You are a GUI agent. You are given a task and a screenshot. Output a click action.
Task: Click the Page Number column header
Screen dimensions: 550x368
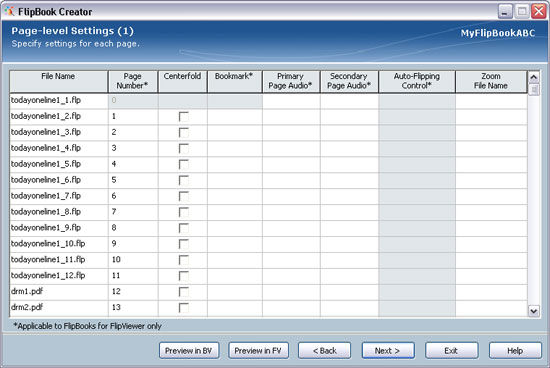pos(133,82)
